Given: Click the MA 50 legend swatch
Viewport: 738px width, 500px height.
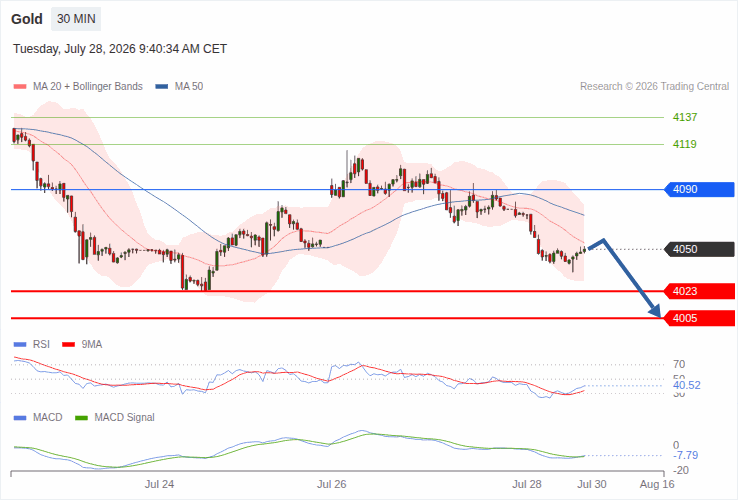Looking at the screenshot, I should pyautogui.click(x=162, y=87).
